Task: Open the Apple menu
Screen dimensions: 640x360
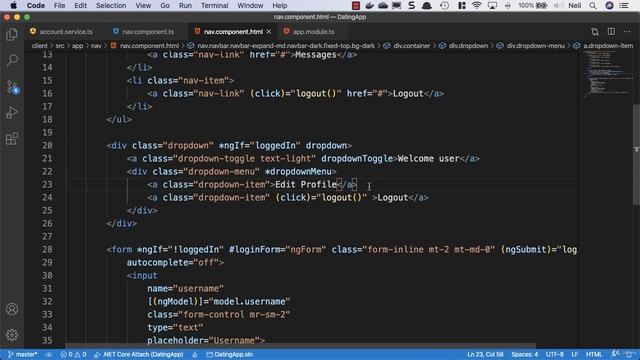Action: (x=13, y=5)
